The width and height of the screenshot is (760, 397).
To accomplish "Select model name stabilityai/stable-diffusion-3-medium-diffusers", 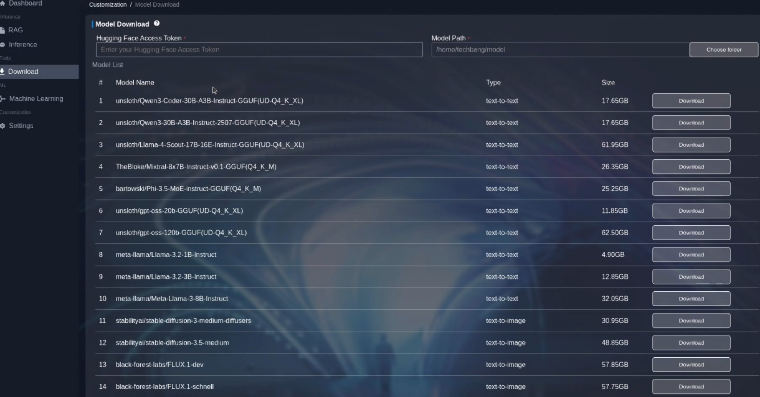I will click(183, 320).
